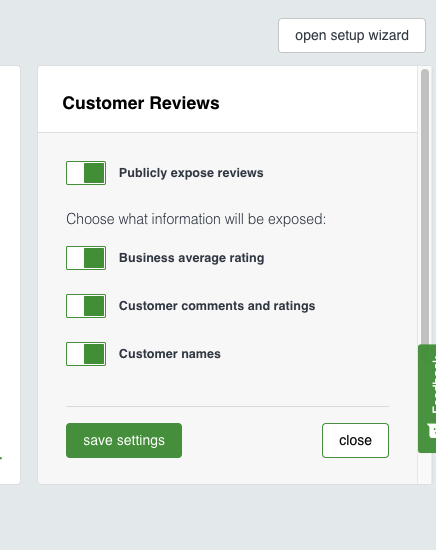Click the Business average rating label

coord(192,258)
